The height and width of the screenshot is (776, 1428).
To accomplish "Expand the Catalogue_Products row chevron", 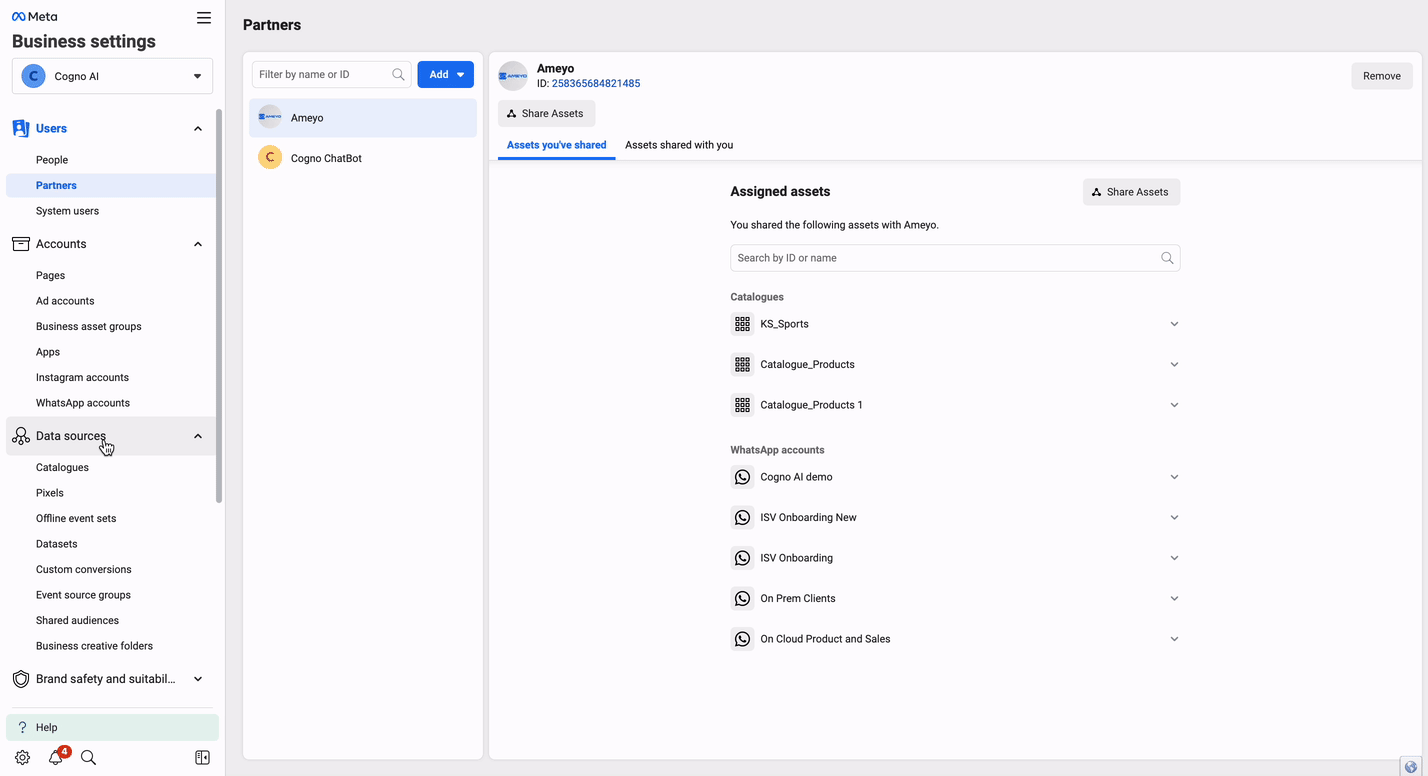I will [x=1174, y=364].
